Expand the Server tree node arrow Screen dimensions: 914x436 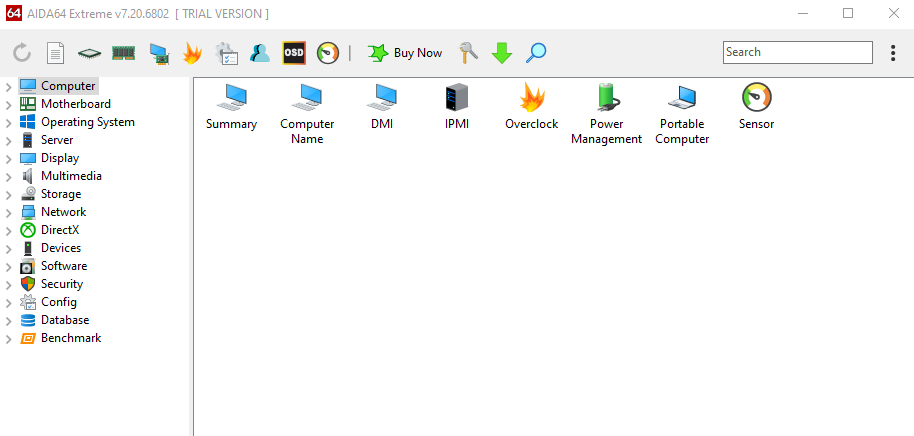[x=8, y=141]
